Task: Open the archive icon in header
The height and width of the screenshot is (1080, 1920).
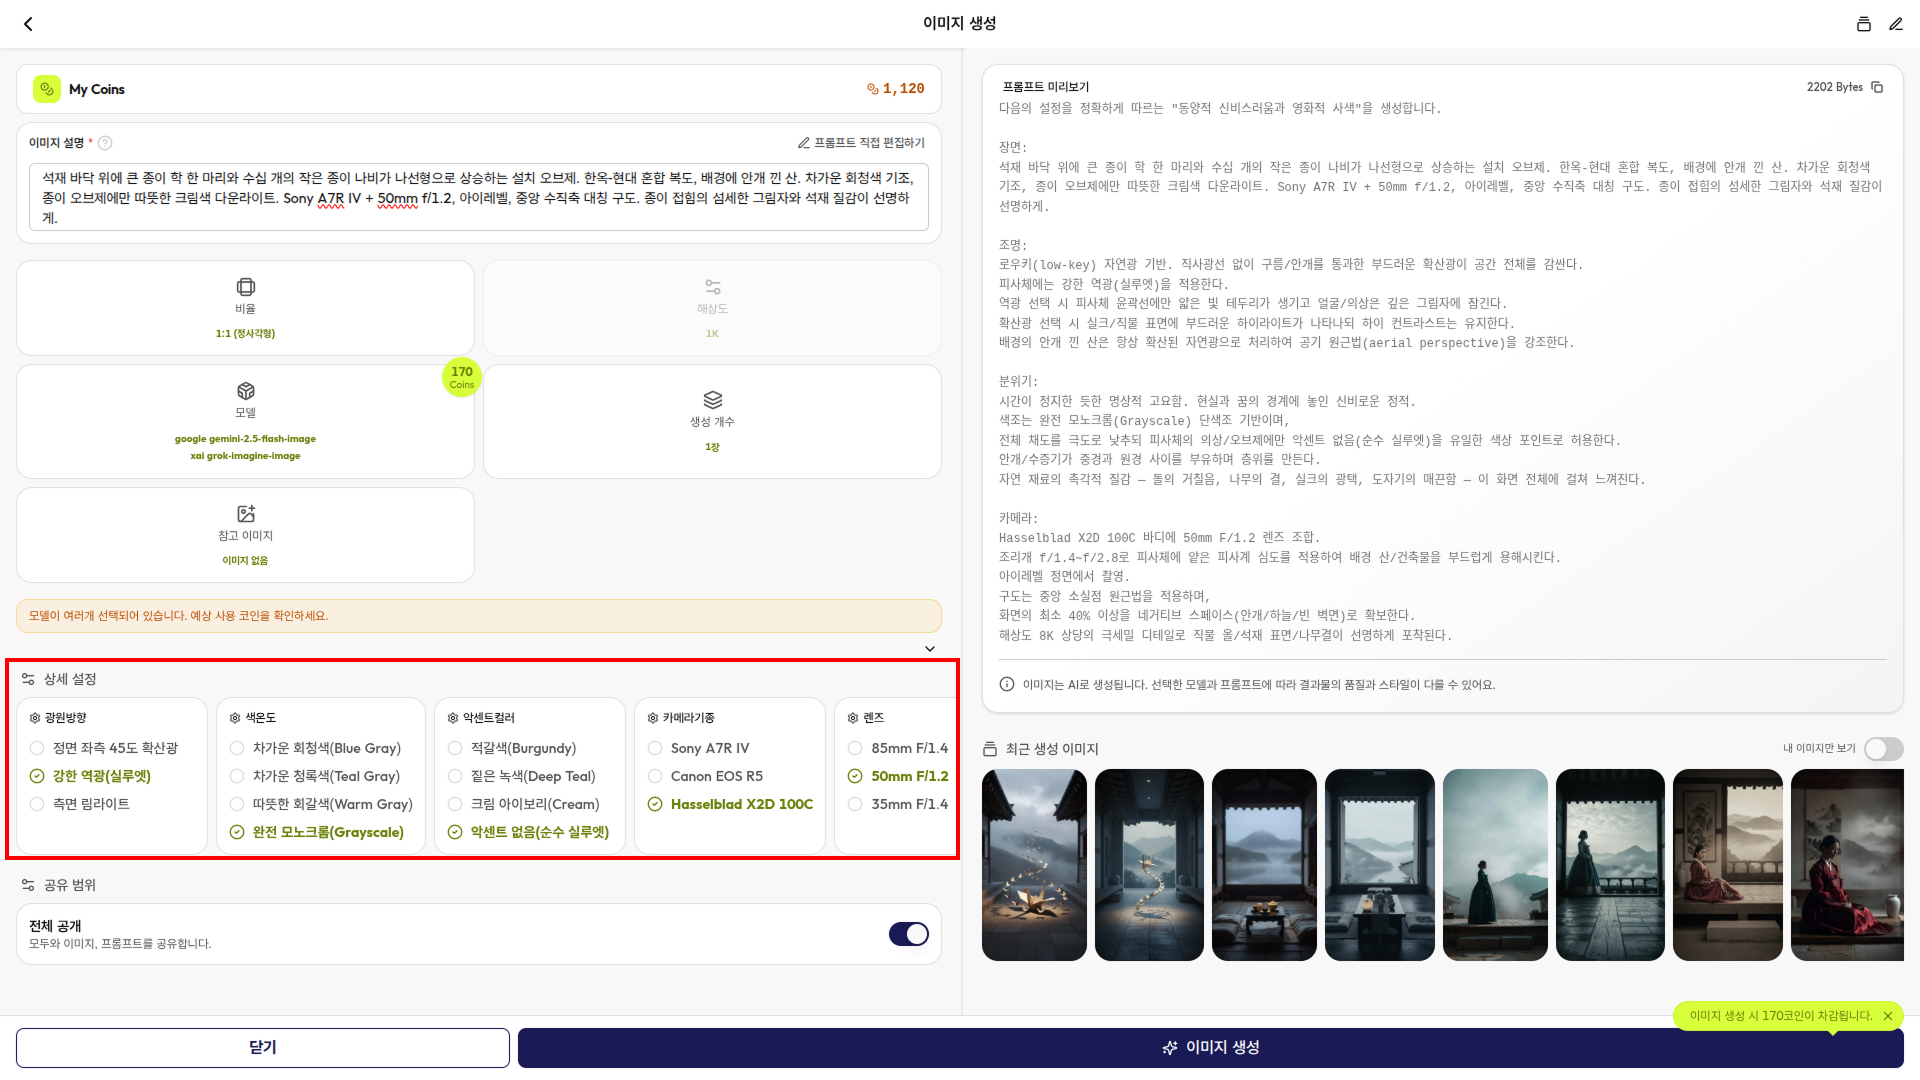Action: click(1863, 24)
